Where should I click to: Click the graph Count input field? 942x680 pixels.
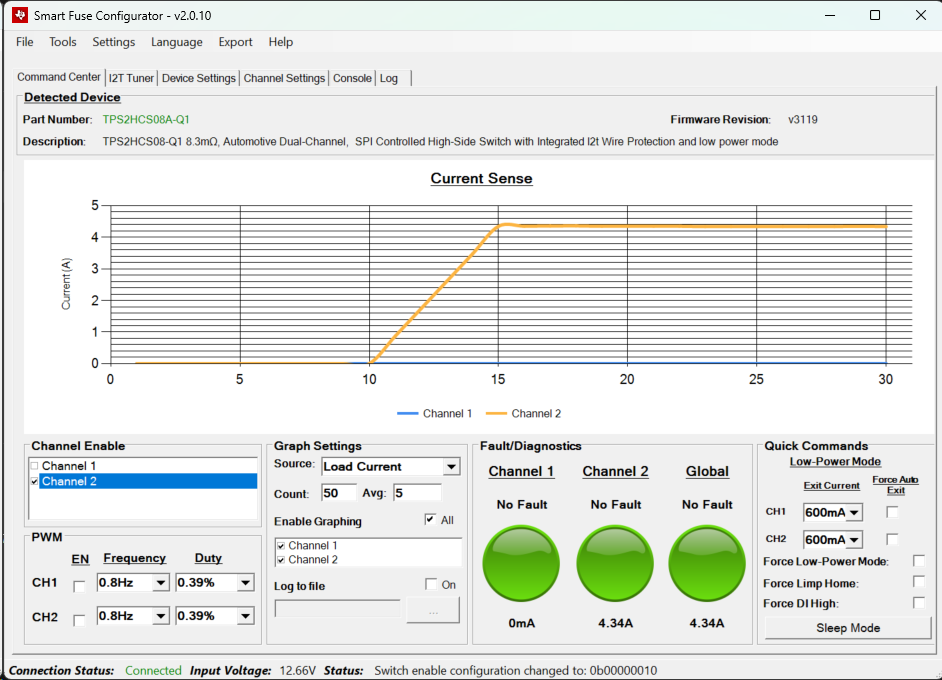coord(338,493)
